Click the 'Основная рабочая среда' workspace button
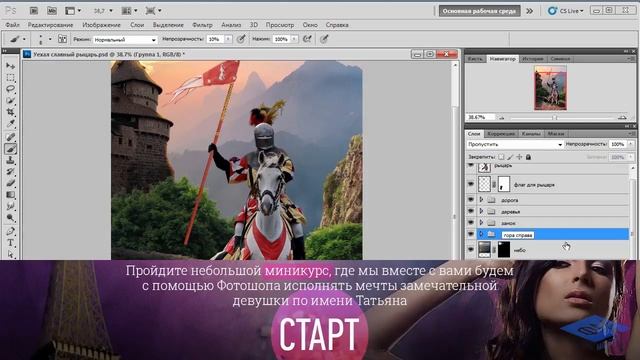 pos(480,11)
